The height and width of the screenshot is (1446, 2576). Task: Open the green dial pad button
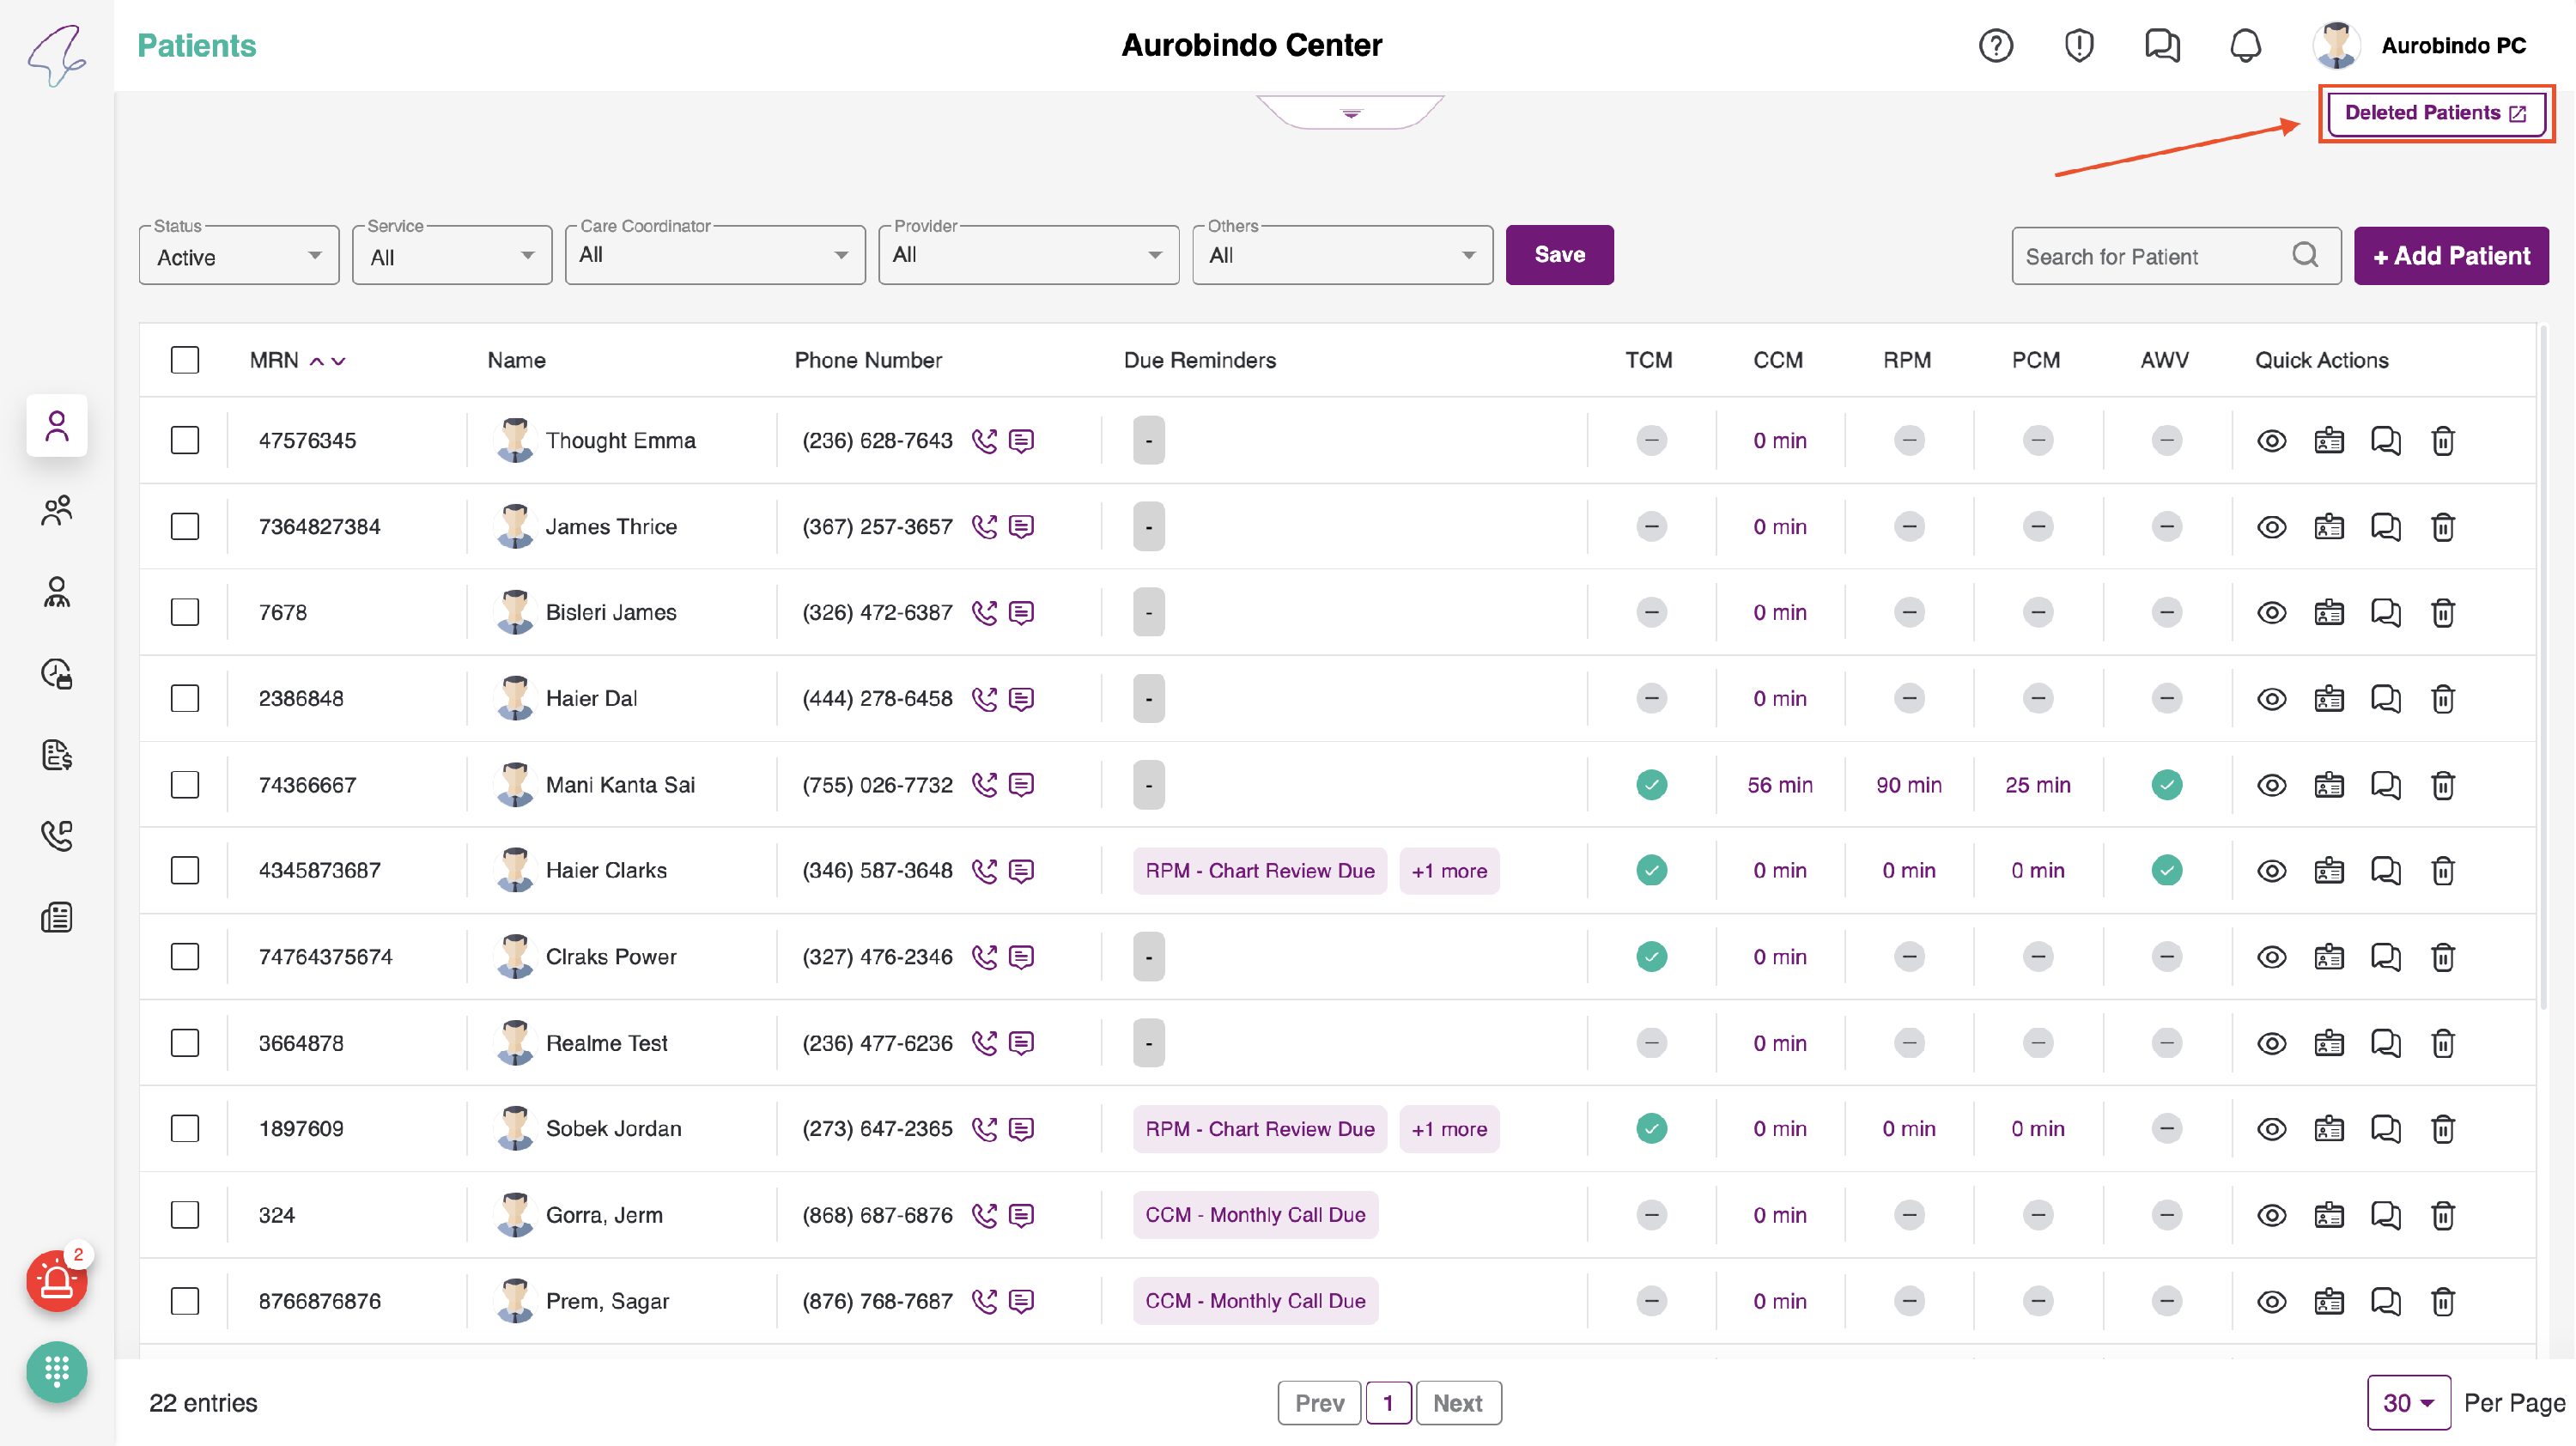pos(56,1371)
